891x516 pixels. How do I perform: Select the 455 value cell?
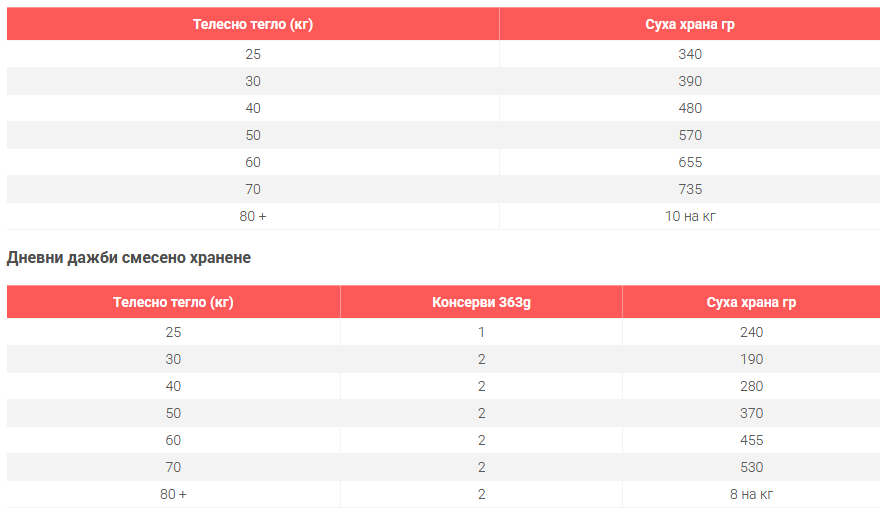[x=752, y=440]
